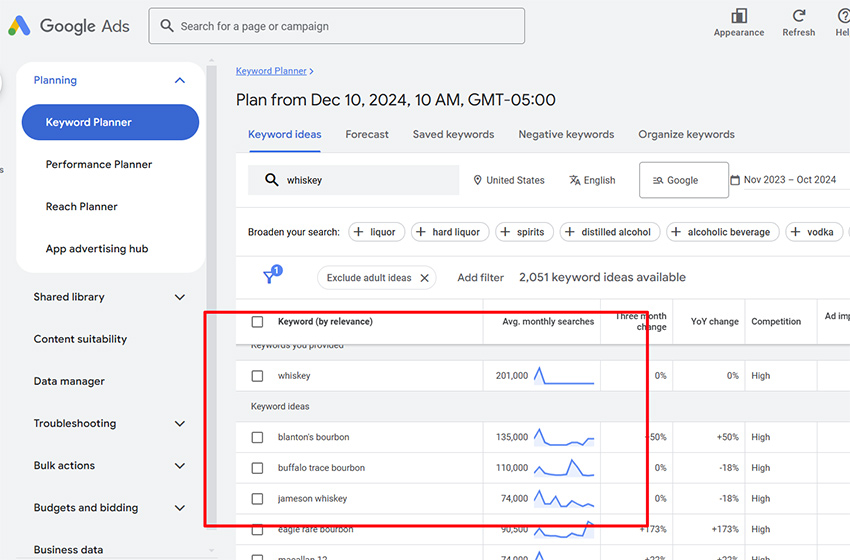Click the language icon next to English

tap(574, 181)
